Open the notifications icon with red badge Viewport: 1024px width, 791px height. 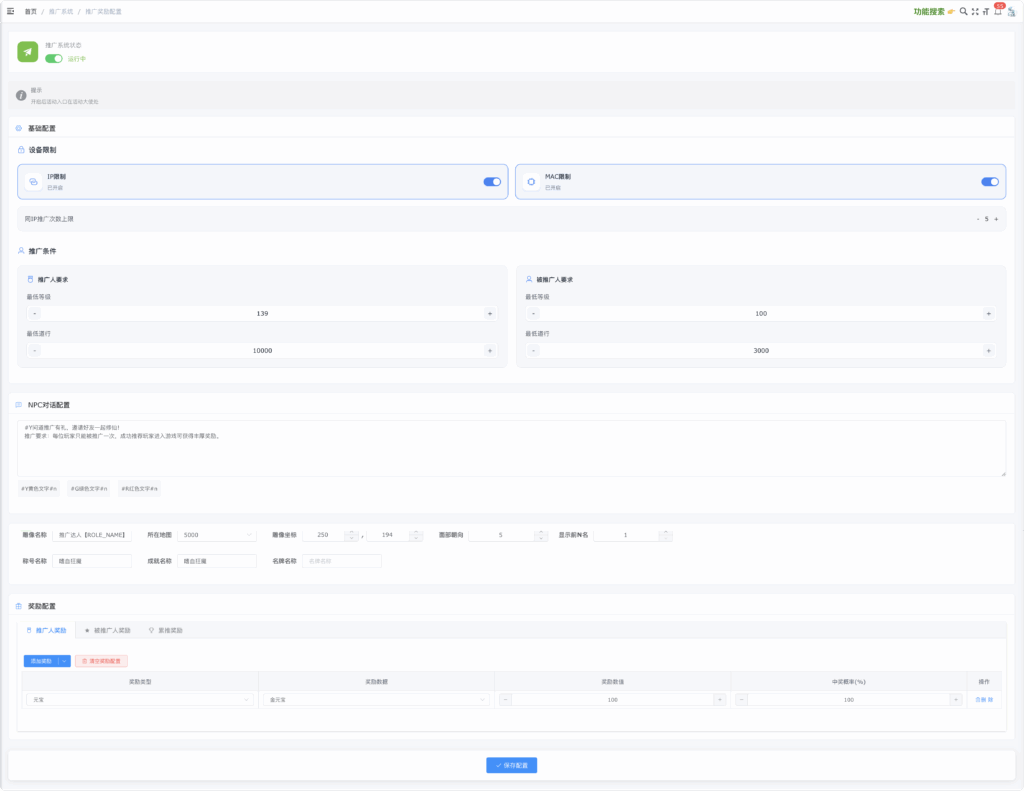pyautogui.click(x=997, y=11)
